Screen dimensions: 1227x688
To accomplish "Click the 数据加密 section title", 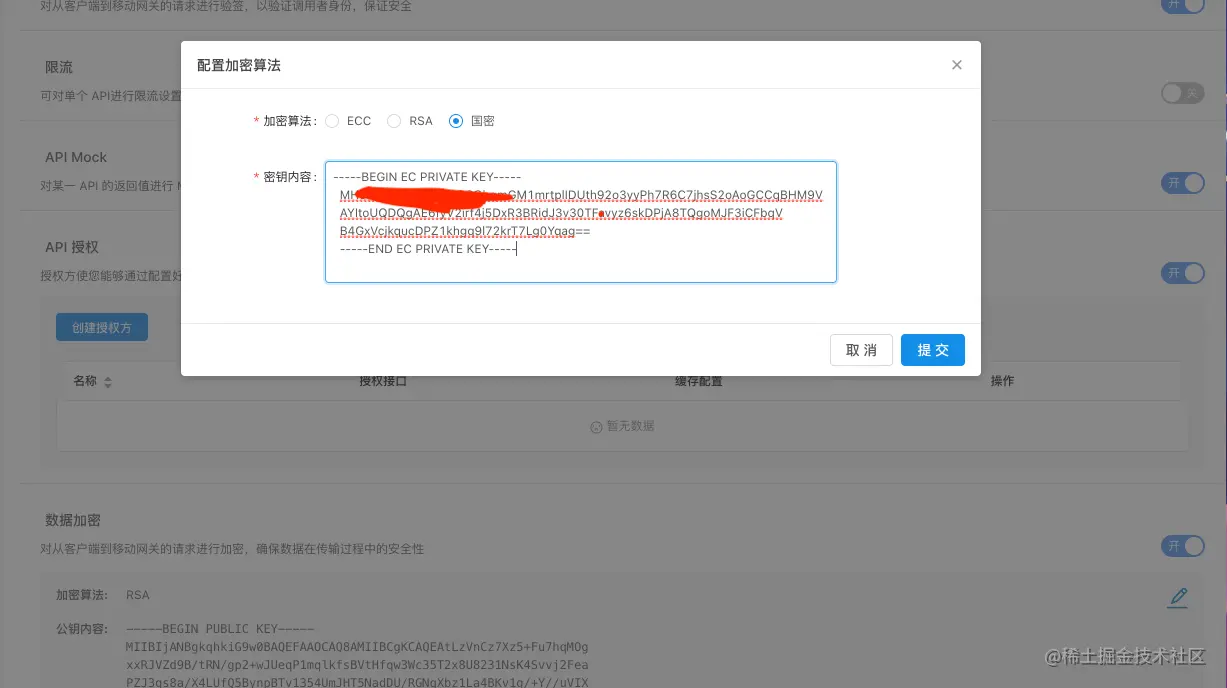I will pyautogui.click(x=73, y=520).
